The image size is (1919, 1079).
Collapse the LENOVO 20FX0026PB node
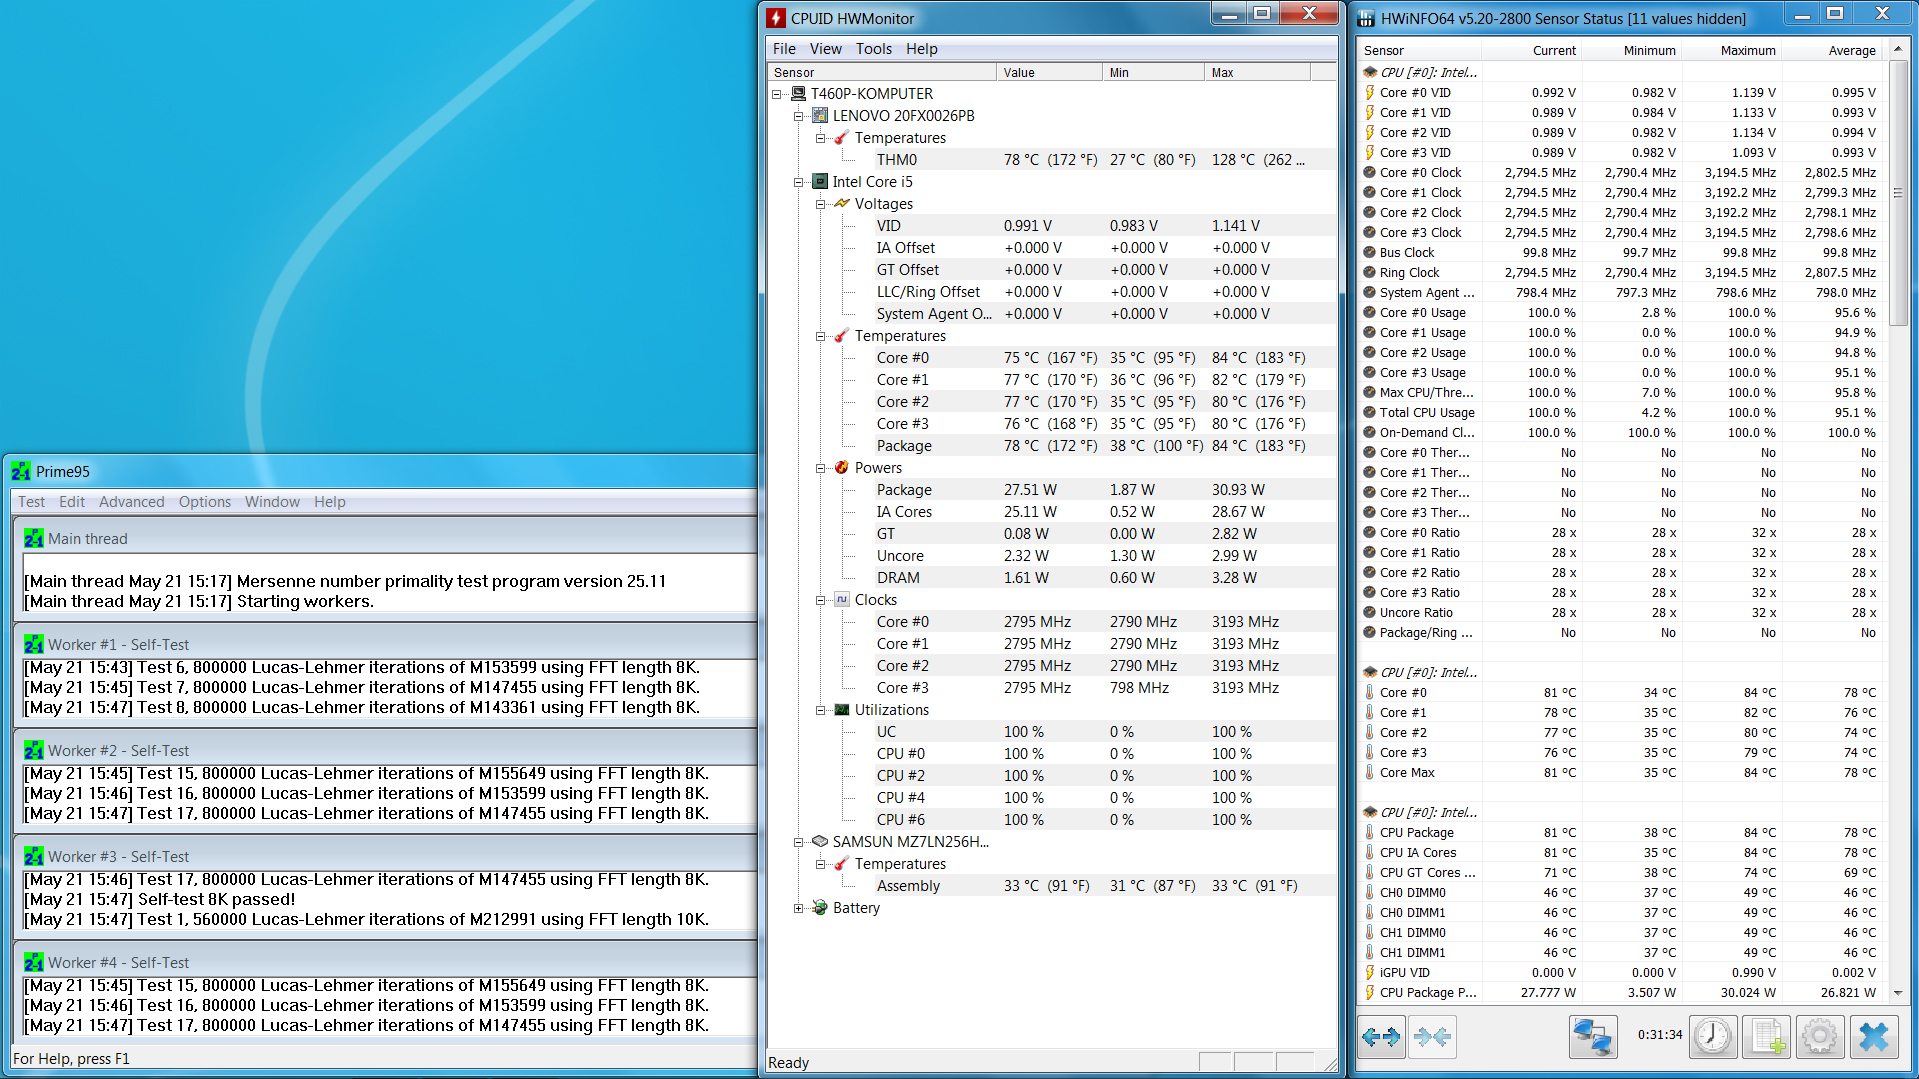[798, 116]
